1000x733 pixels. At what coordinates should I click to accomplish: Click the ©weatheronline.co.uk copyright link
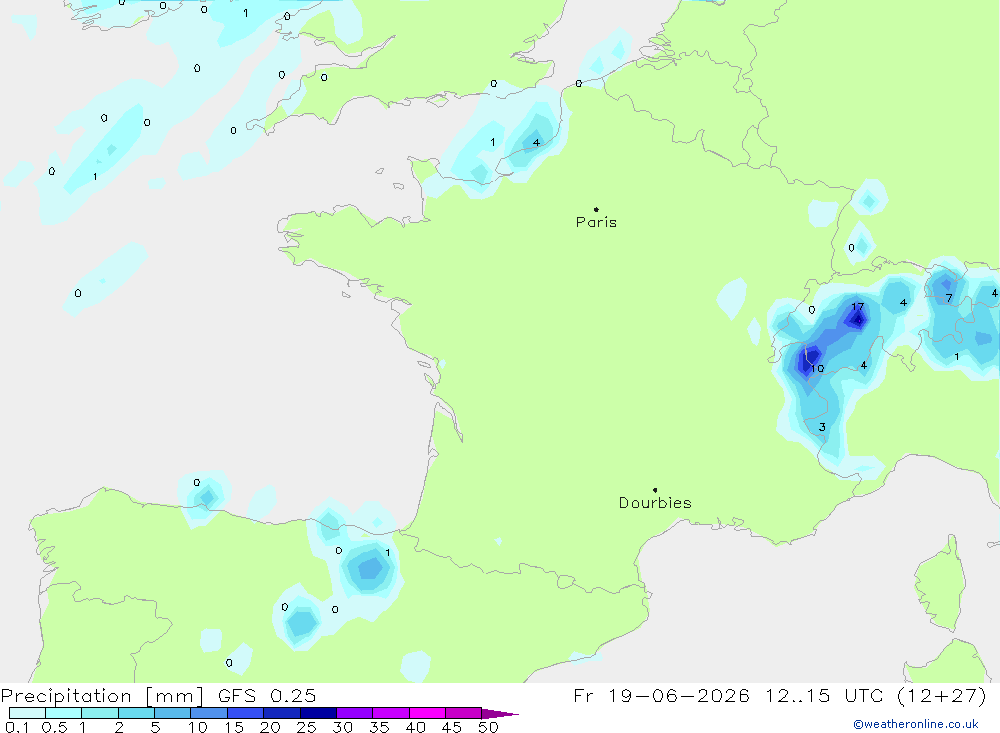click(x=916, y=724)
